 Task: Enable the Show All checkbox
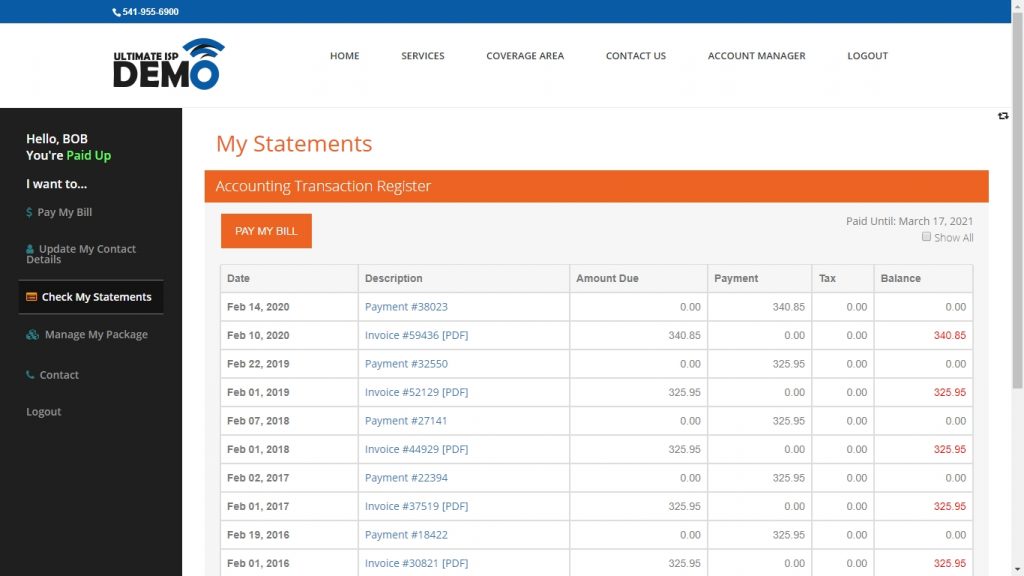927,237
